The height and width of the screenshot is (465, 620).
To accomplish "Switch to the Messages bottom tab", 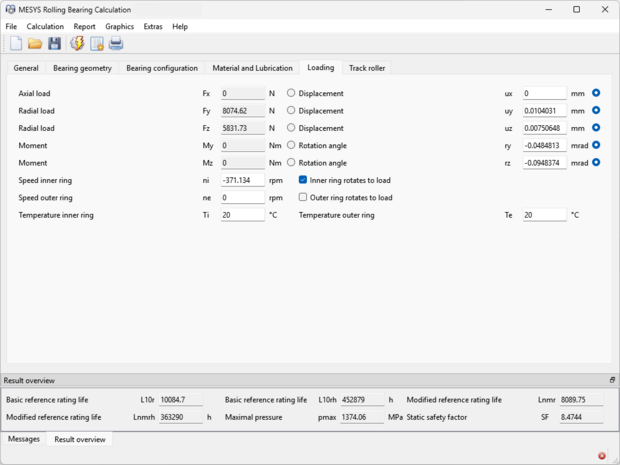I will [24, 439].
